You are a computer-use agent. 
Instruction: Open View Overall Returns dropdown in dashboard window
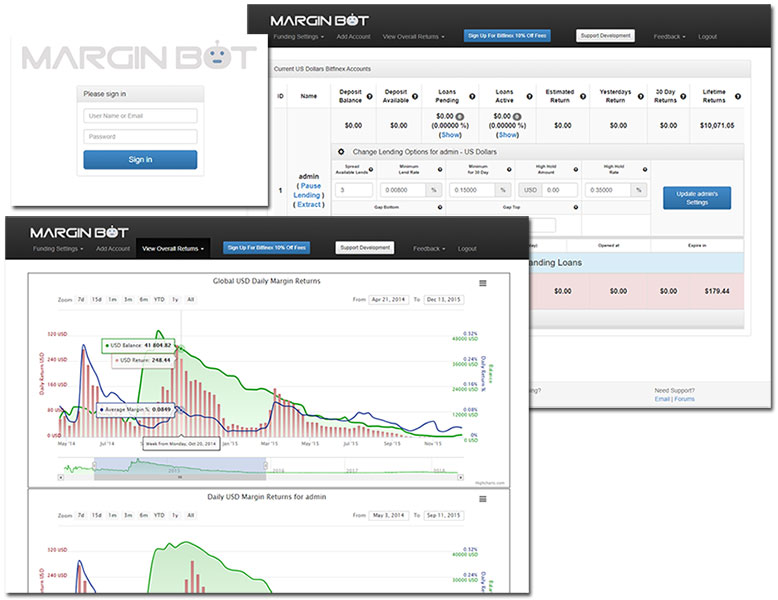point(413,37)
